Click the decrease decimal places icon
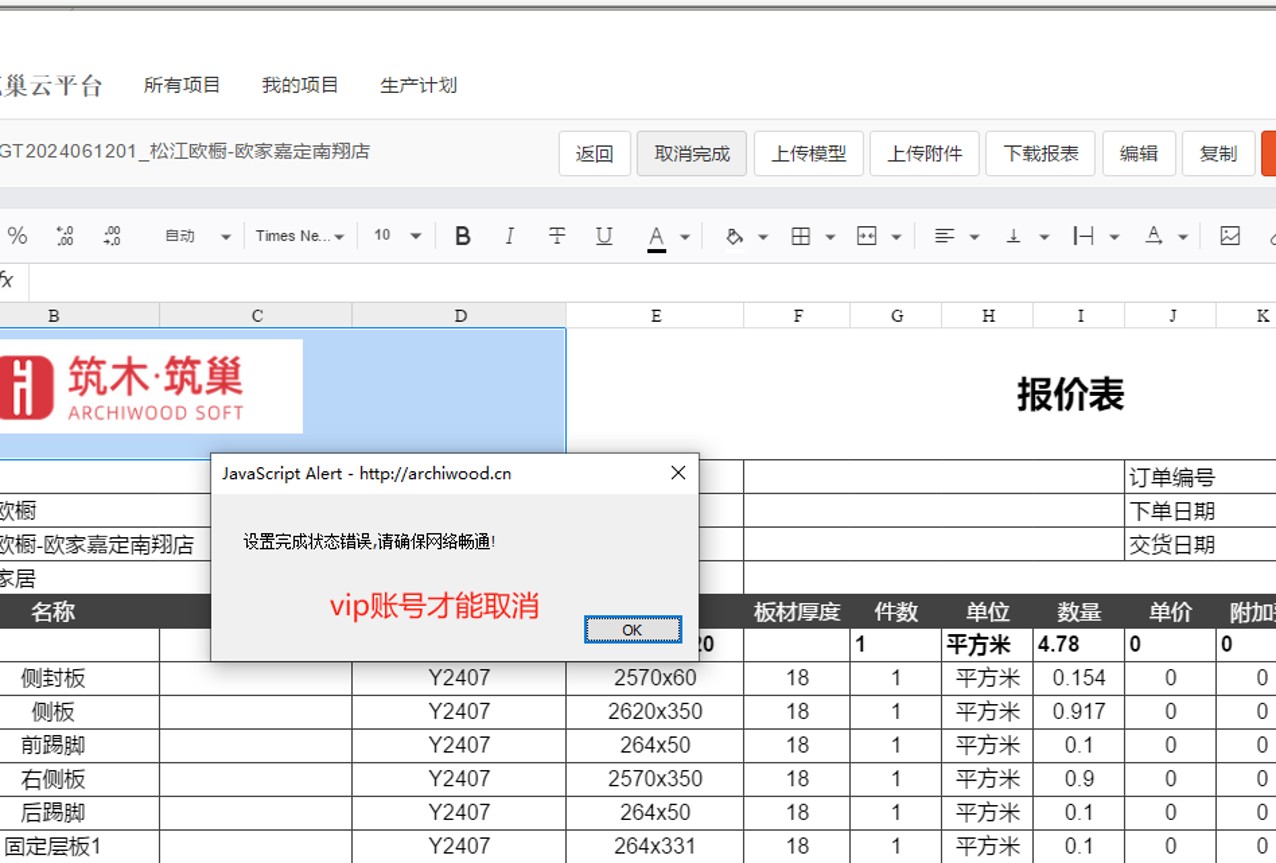 (111, 235)
